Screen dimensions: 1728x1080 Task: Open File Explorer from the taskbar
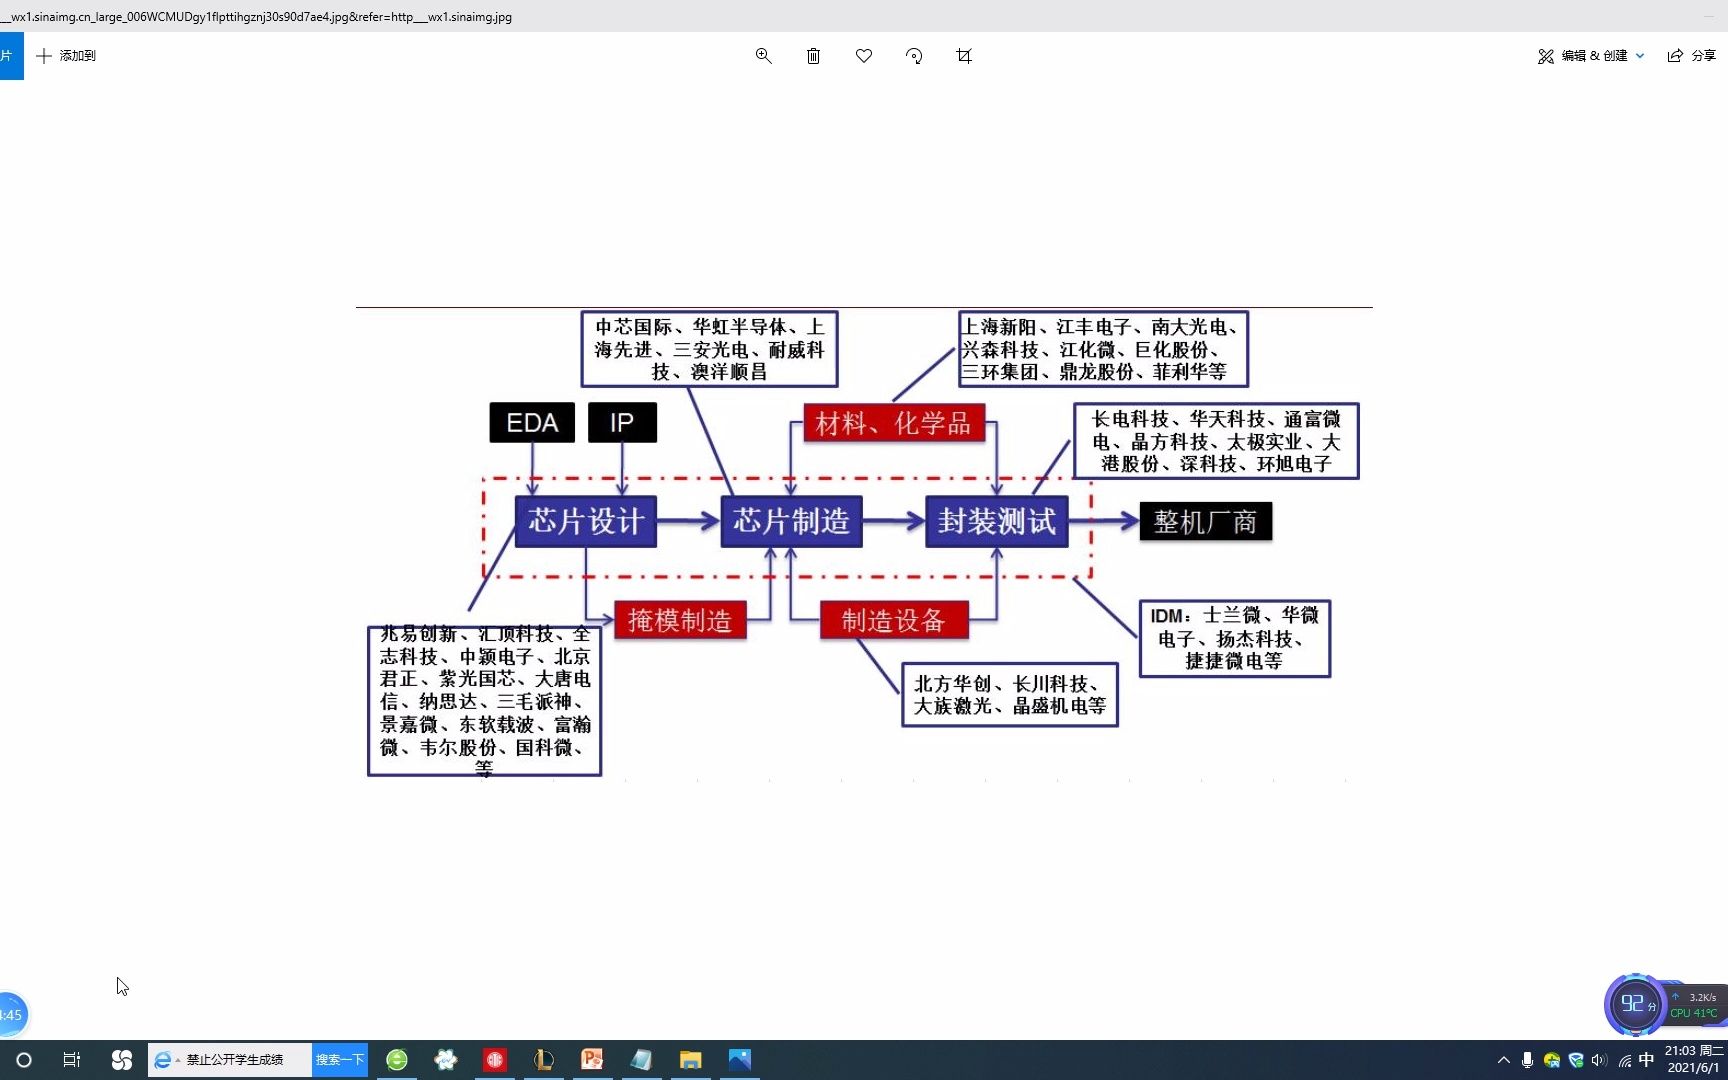coord(691,1060)
